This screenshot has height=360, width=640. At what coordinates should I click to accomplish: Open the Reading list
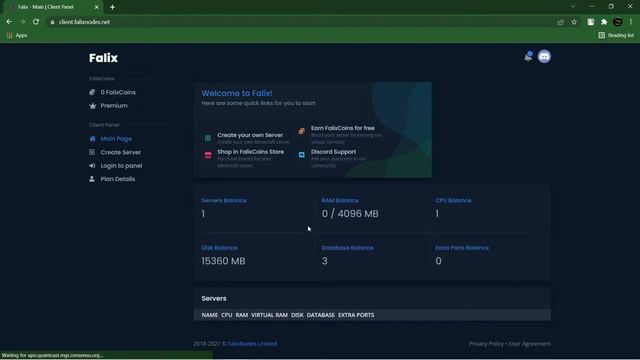tap(616, 36)
